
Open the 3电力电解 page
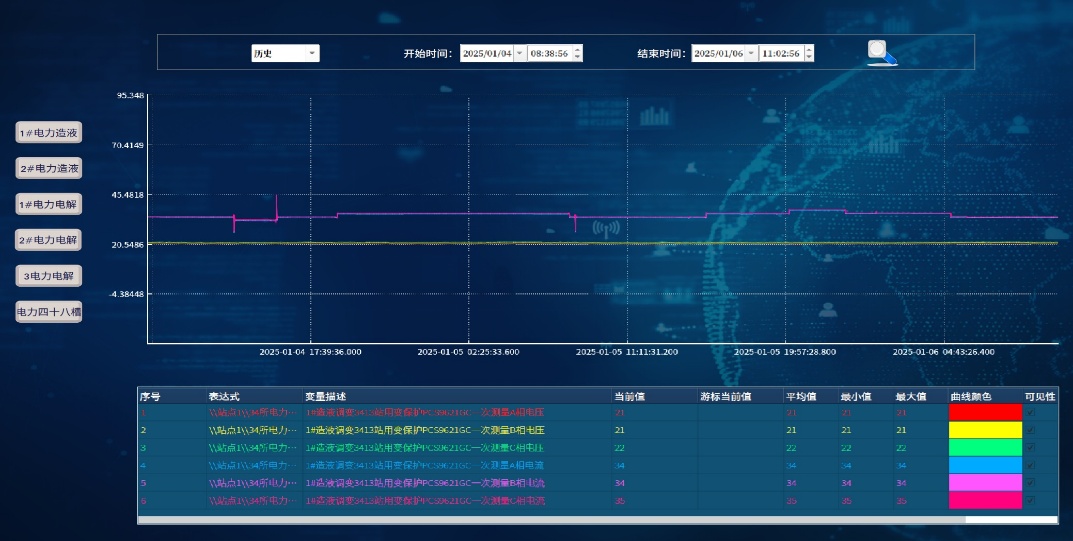tap(49, 275)
